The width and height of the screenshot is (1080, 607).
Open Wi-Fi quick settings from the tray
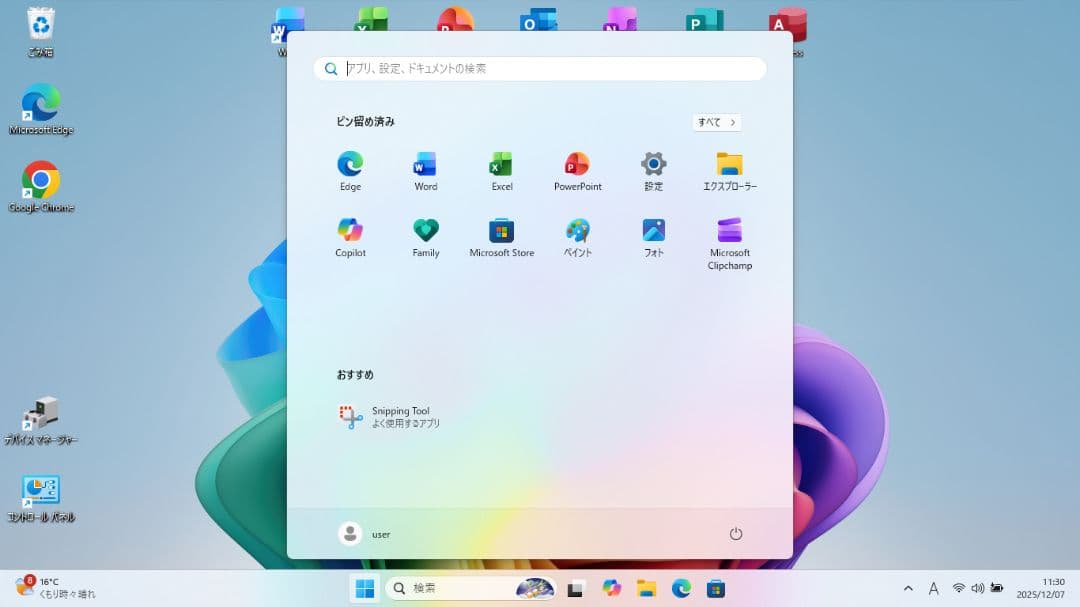point(957,588)
